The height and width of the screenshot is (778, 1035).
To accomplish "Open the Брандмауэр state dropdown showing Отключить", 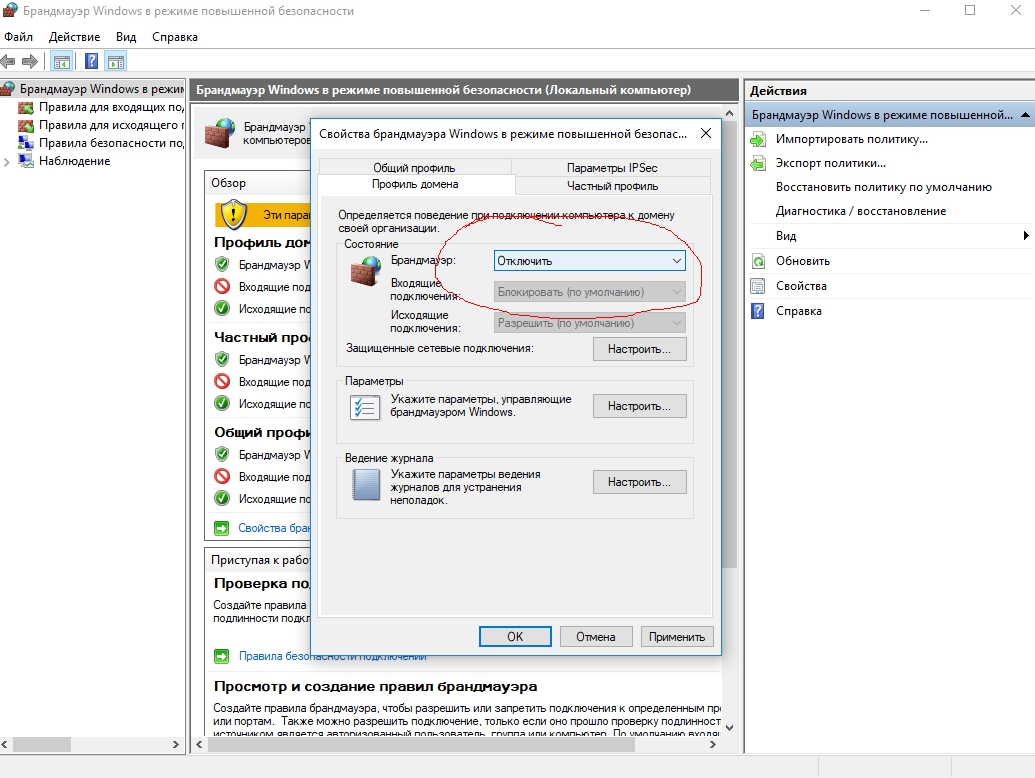I will [x=589, y=261].
